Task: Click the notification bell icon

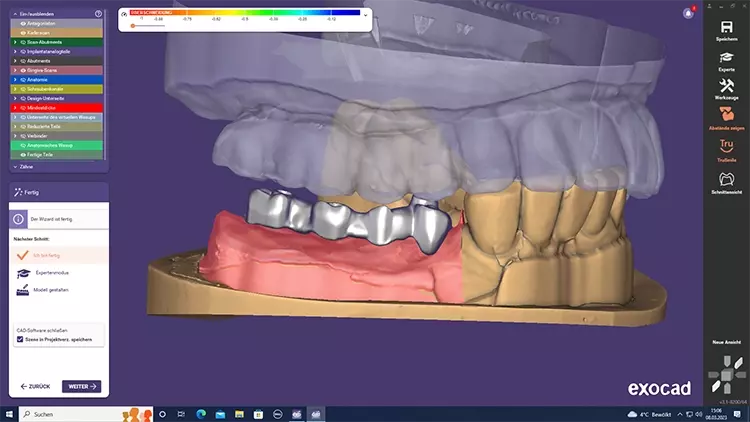Action: coord(688,13)
